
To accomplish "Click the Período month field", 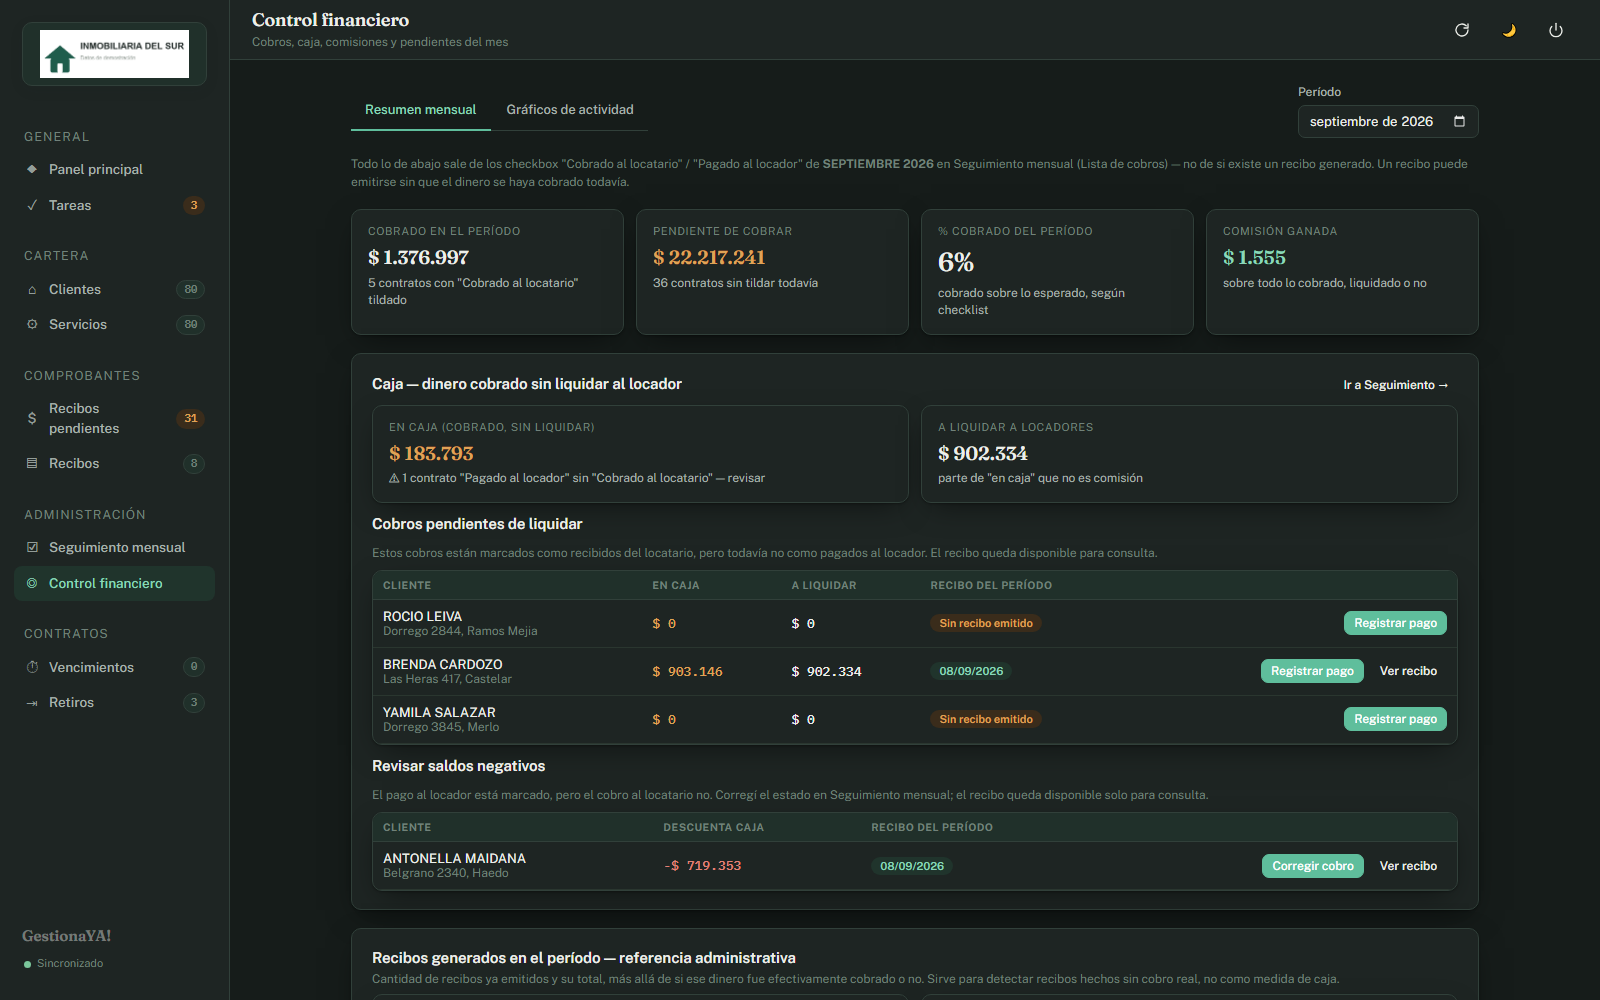I will (1388, 121).
